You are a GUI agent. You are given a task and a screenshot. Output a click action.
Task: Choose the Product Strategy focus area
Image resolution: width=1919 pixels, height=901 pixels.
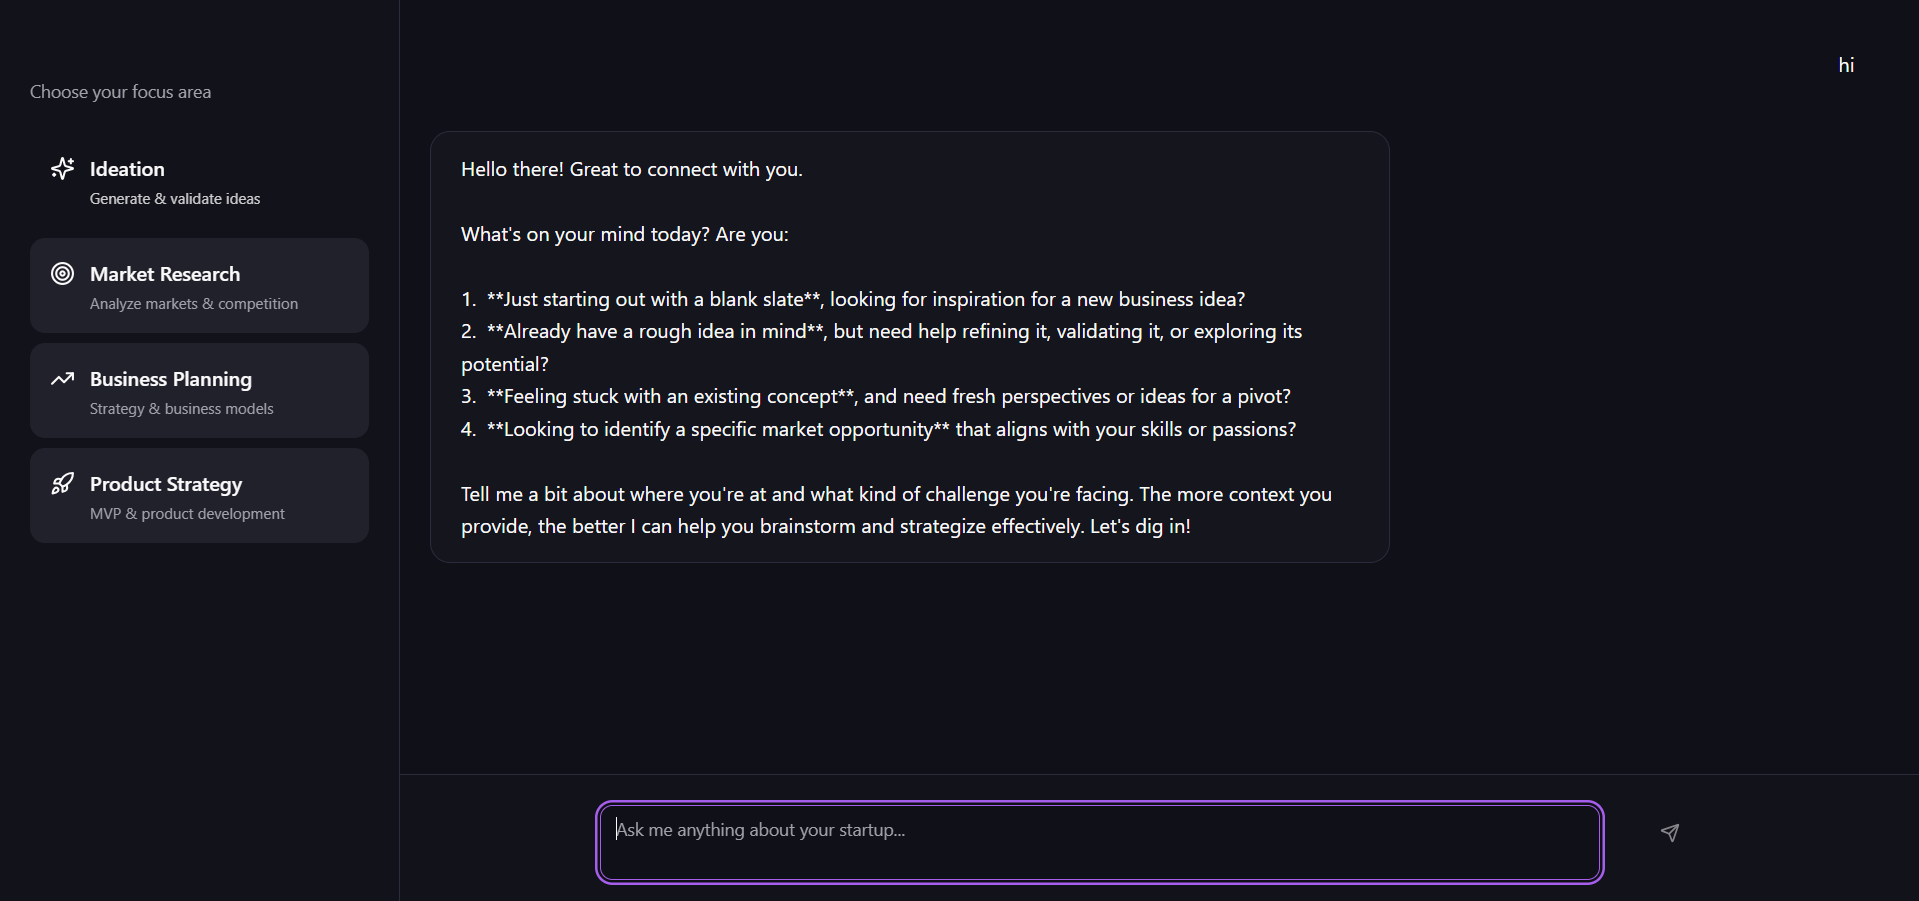(199, 495)
